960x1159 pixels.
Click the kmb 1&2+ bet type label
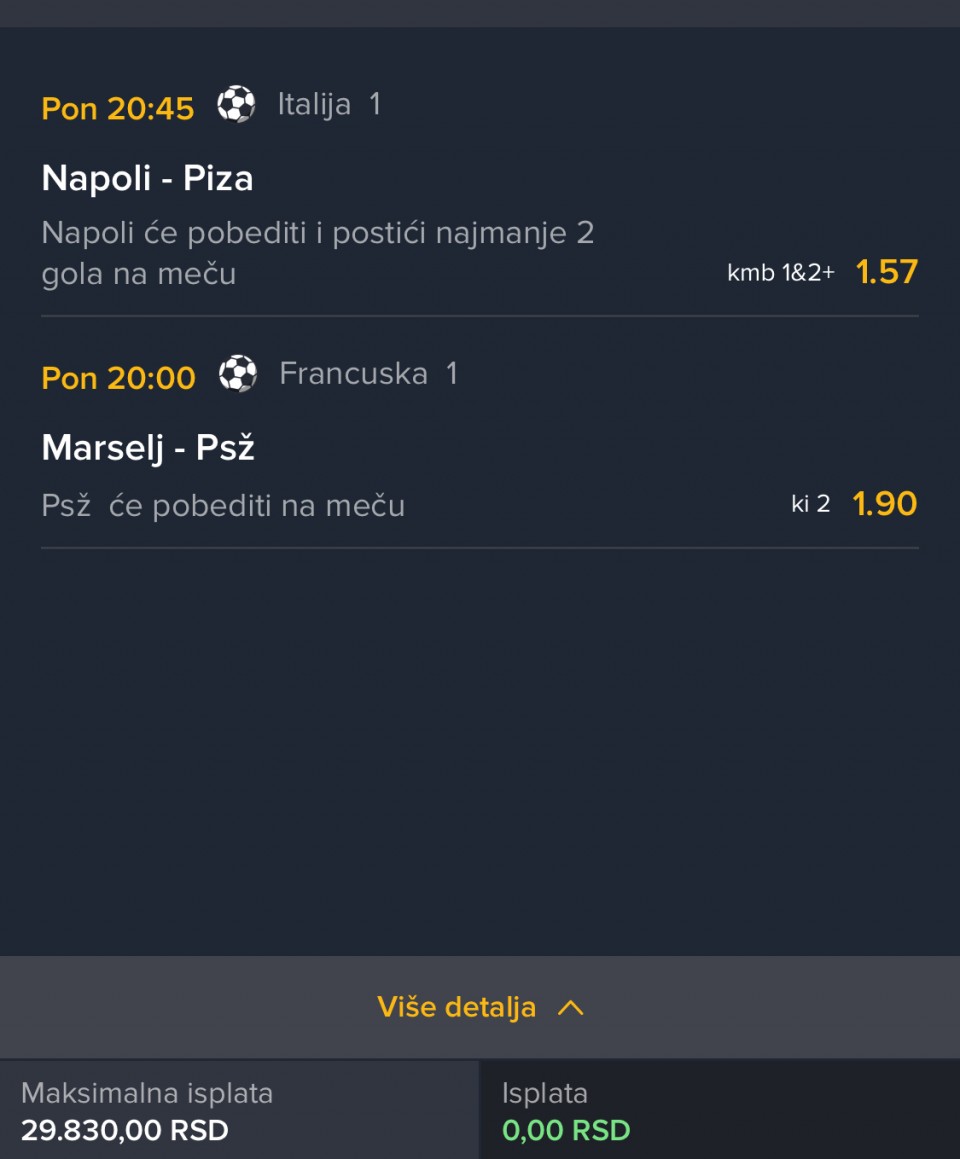point(780,273)
